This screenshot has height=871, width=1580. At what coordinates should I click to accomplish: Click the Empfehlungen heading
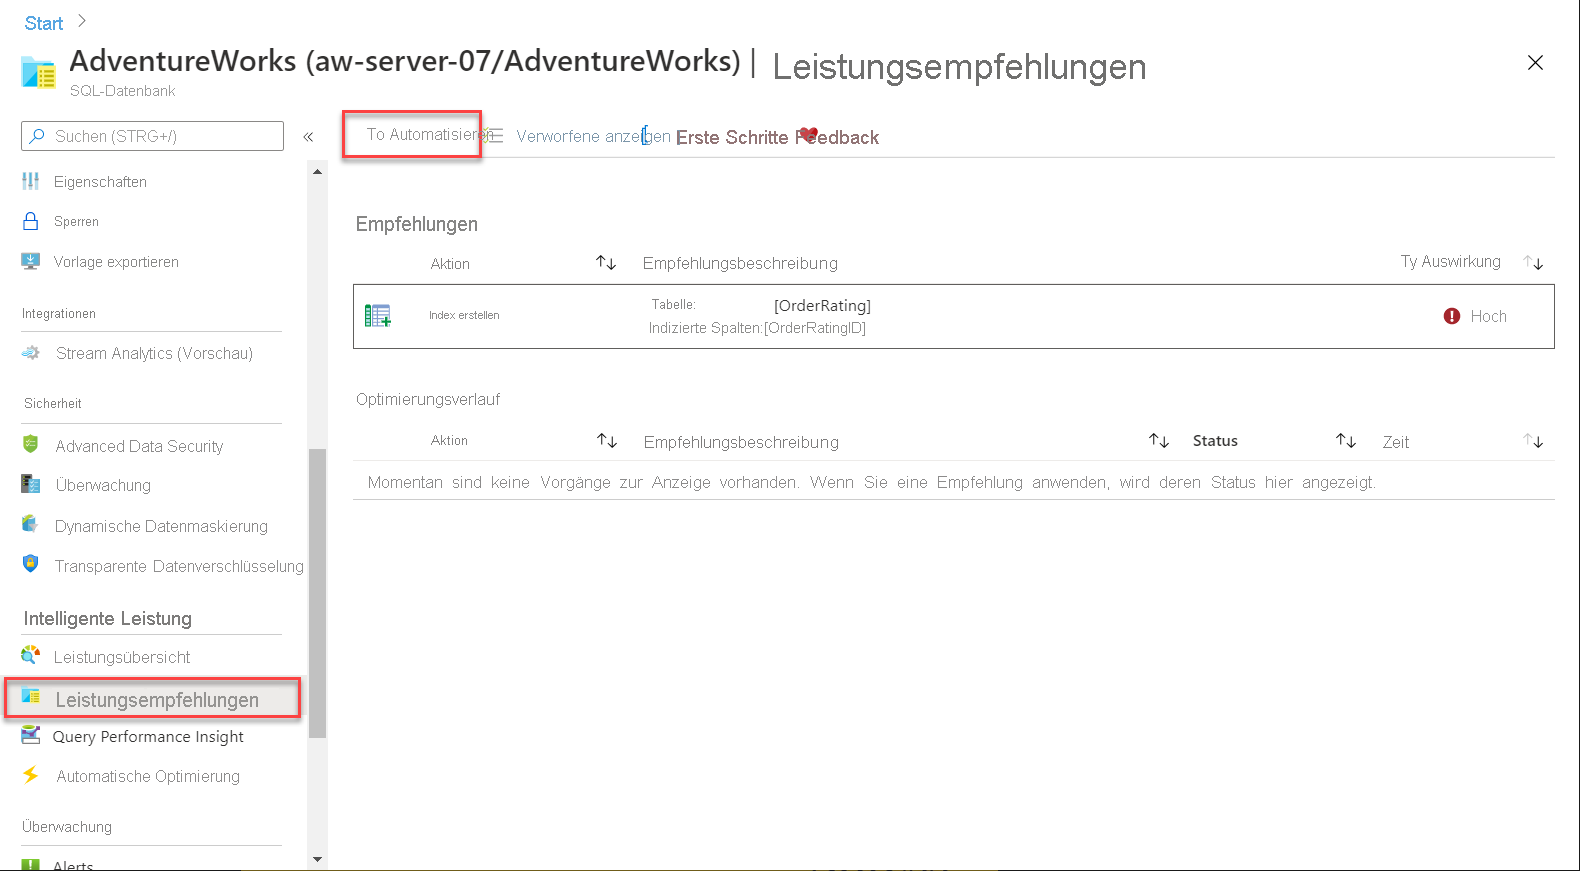tap(416, 224)
